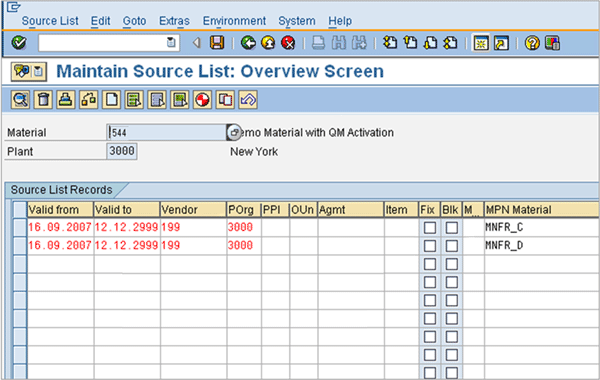This screenshot has width=600, height=380.
Task: Click the Valid from column header
Action: [x=60, y=210]
